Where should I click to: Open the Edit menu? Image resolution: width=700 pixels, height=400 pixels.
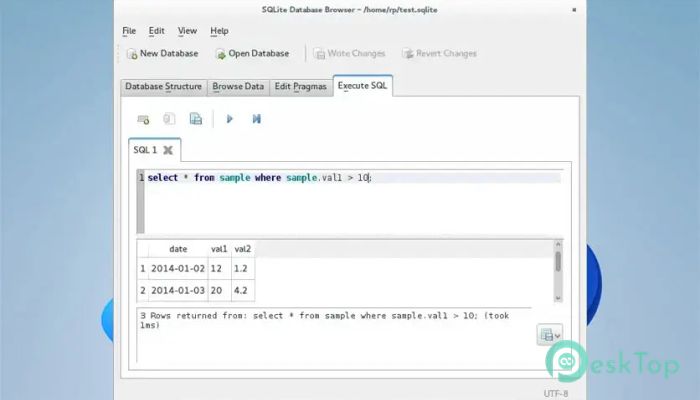tap(157, 31)
